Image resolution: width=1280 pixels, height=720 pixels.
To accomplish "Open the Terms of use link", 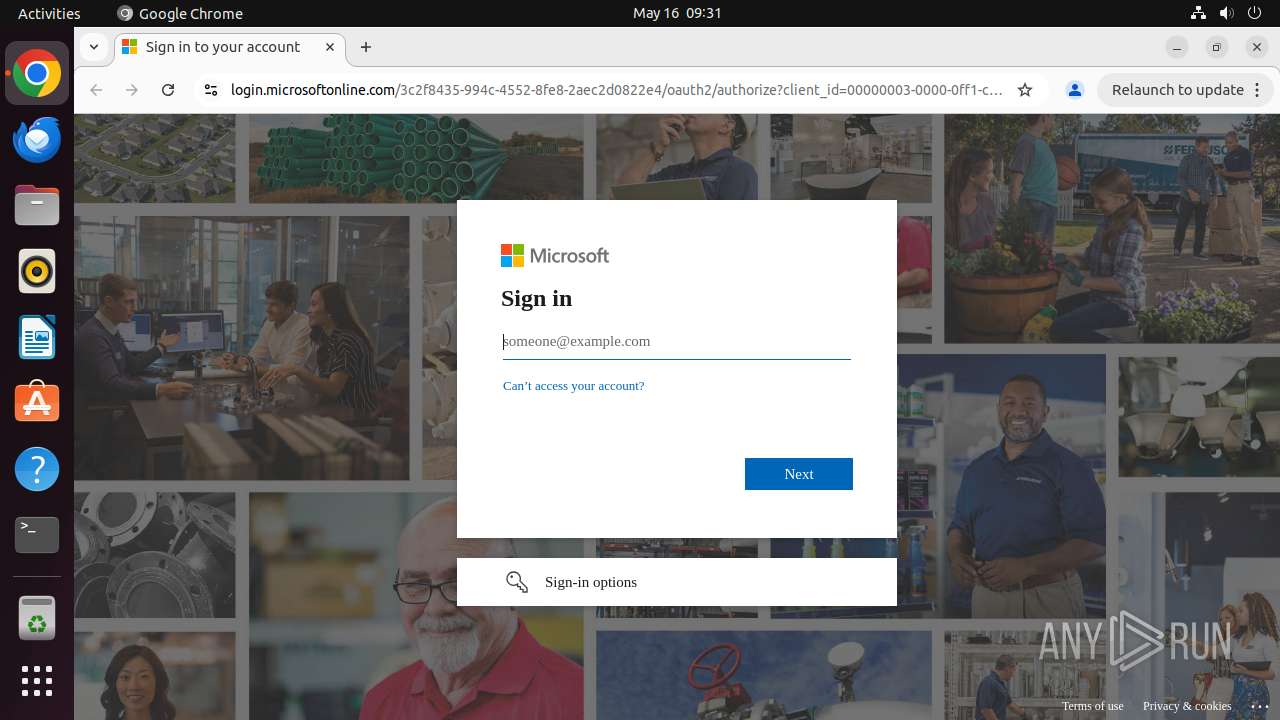I will click(1093, 706).
